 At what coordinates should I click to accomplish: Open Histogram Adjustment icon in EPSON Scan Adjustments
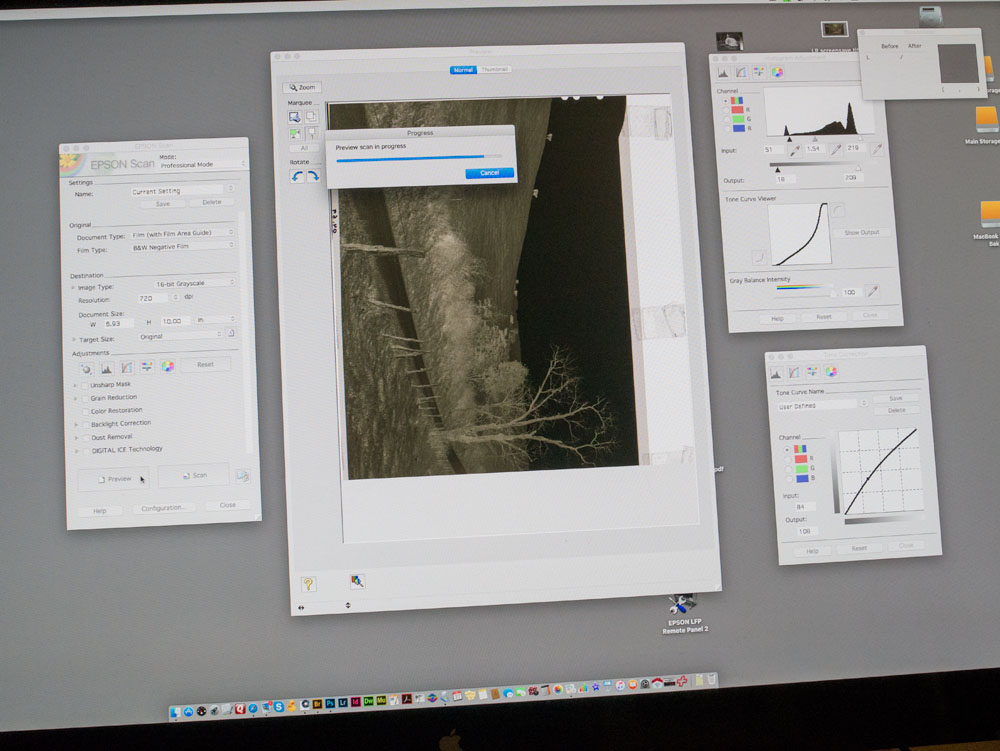107,368
